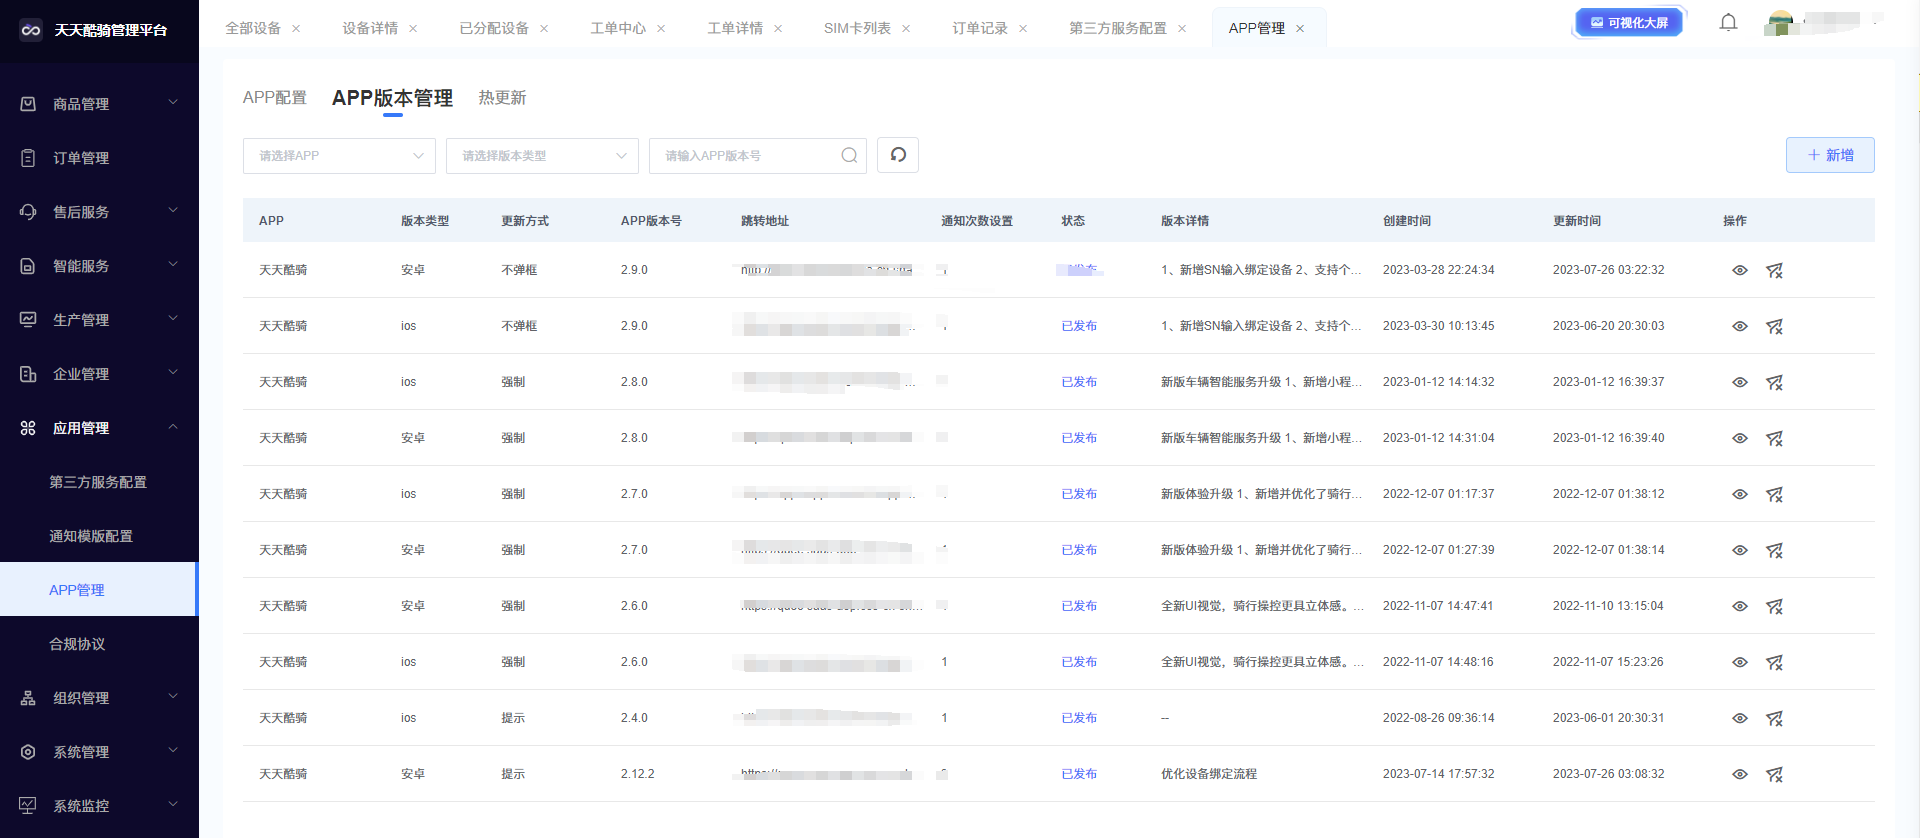Open the 请选择APP dropdown
1920x838 pixels.
click(x=339, y=155)
